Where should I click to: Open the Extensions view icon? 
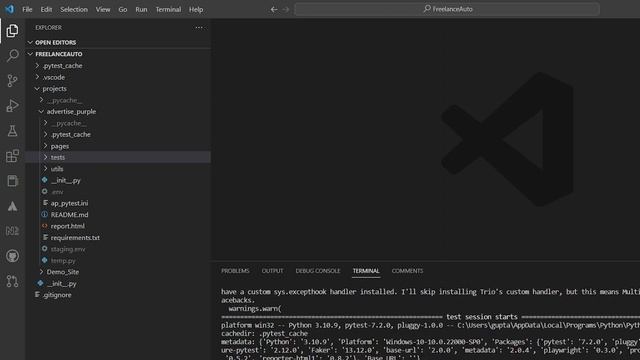12,156
